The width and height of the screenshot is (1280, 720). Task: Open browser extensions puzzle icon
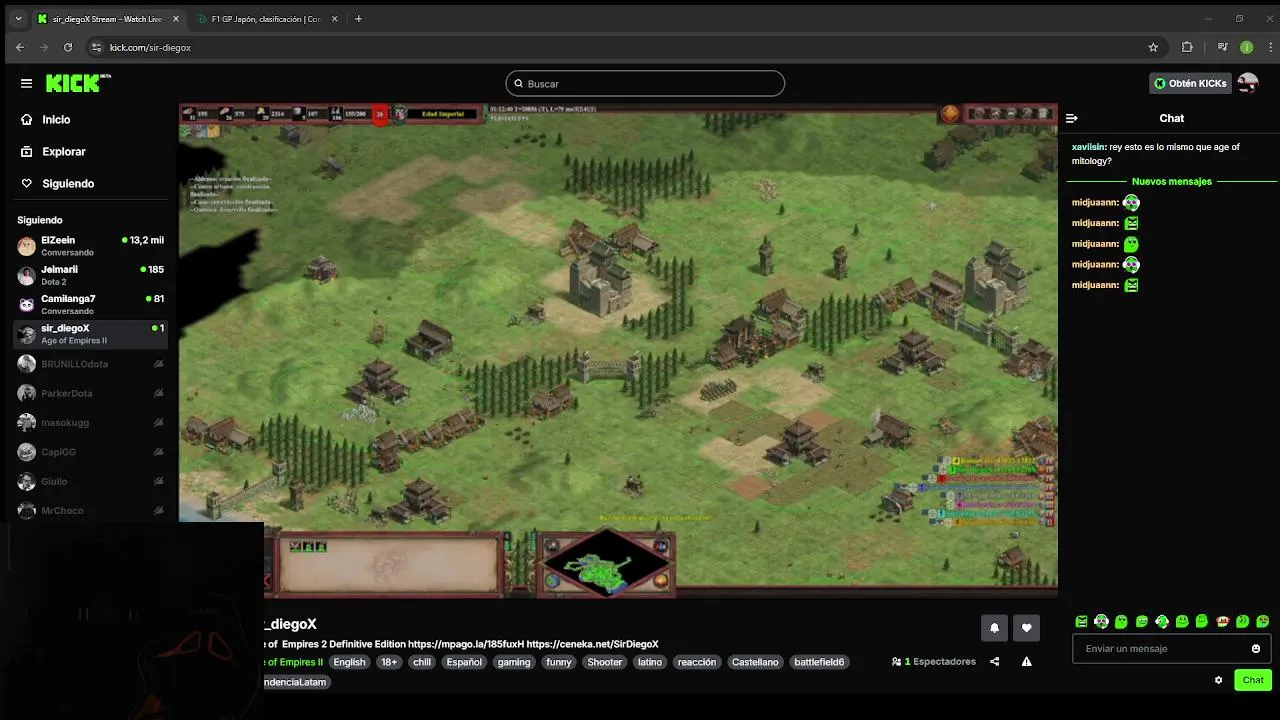pos(1187,47)
